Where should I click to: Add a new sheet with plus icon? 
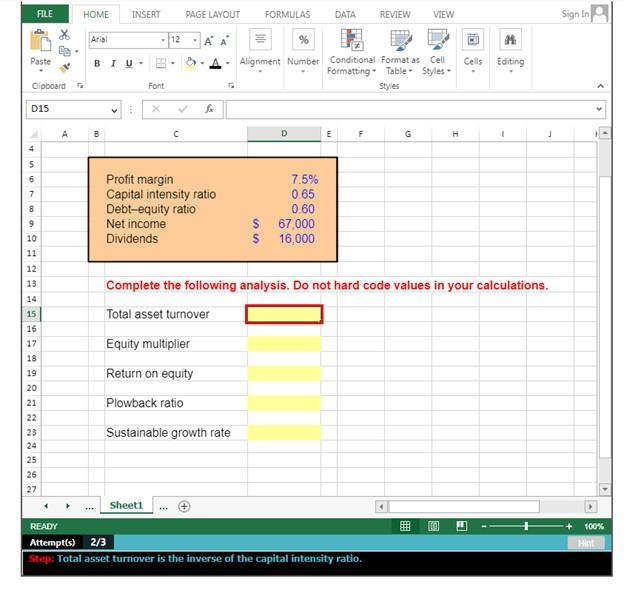click(184, 506)
